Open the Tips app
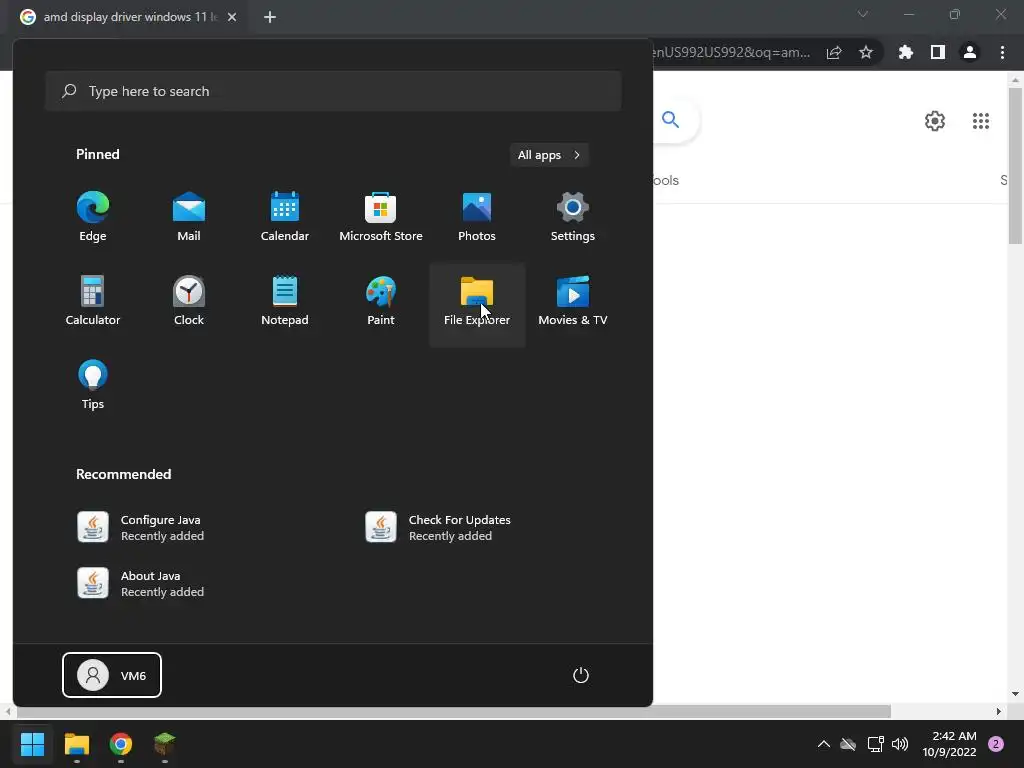The image size is (1024, 768). click(93, 385)
